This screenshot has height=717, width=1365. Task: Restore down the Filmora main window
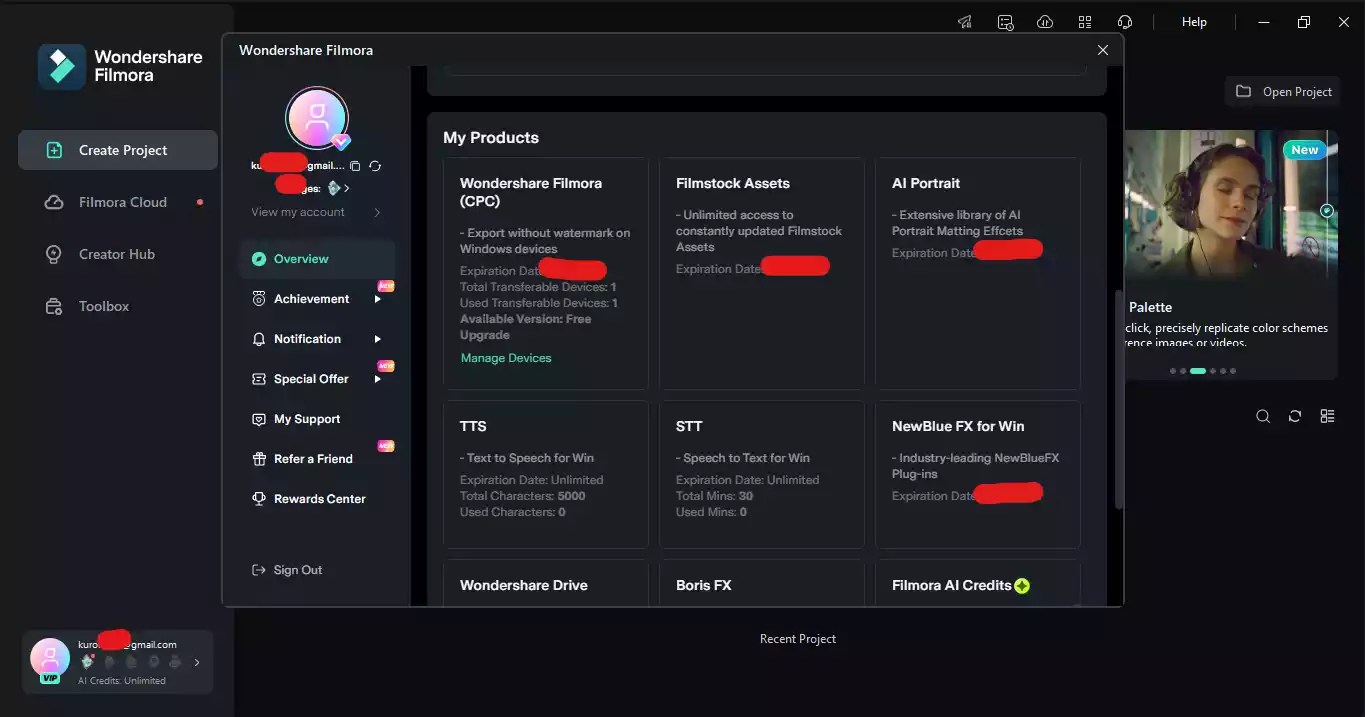[x=1303, y=22]
